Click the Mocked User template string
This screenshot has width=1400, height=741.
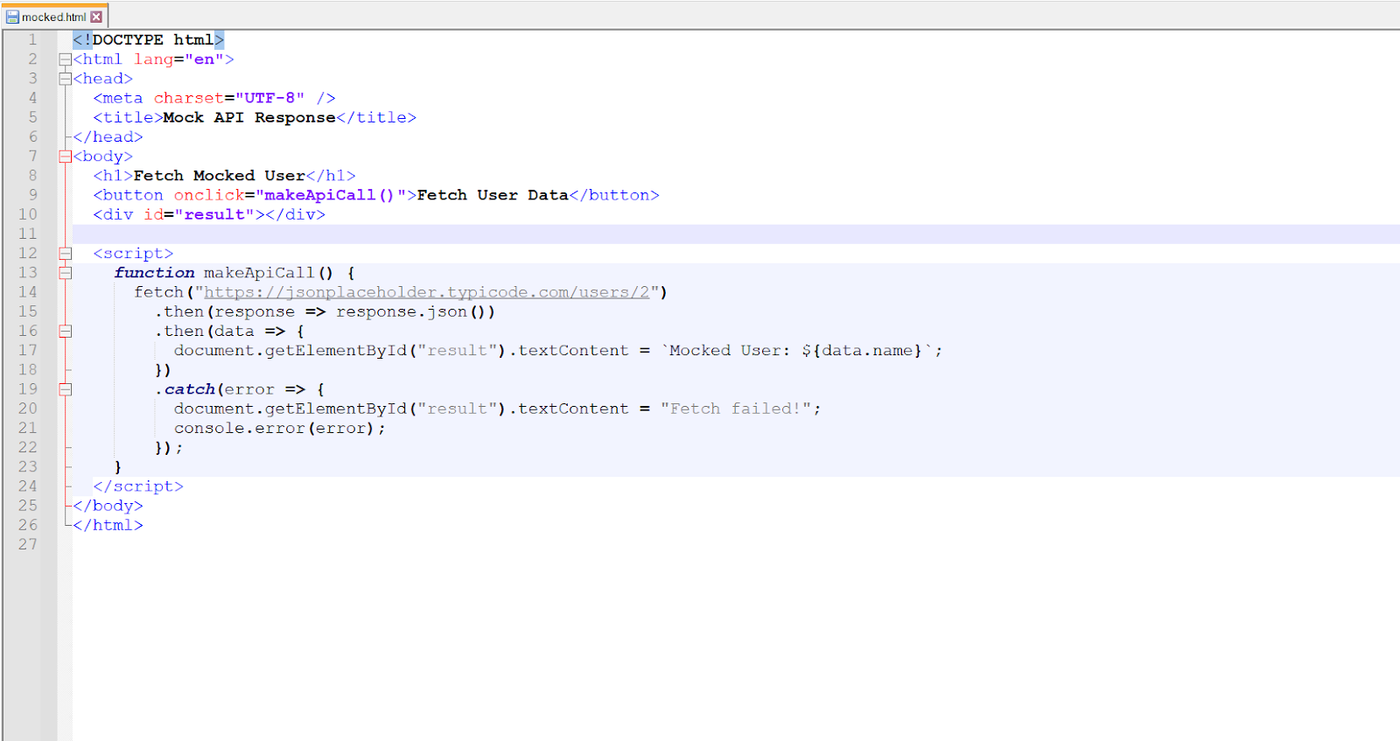coord(795,350)
